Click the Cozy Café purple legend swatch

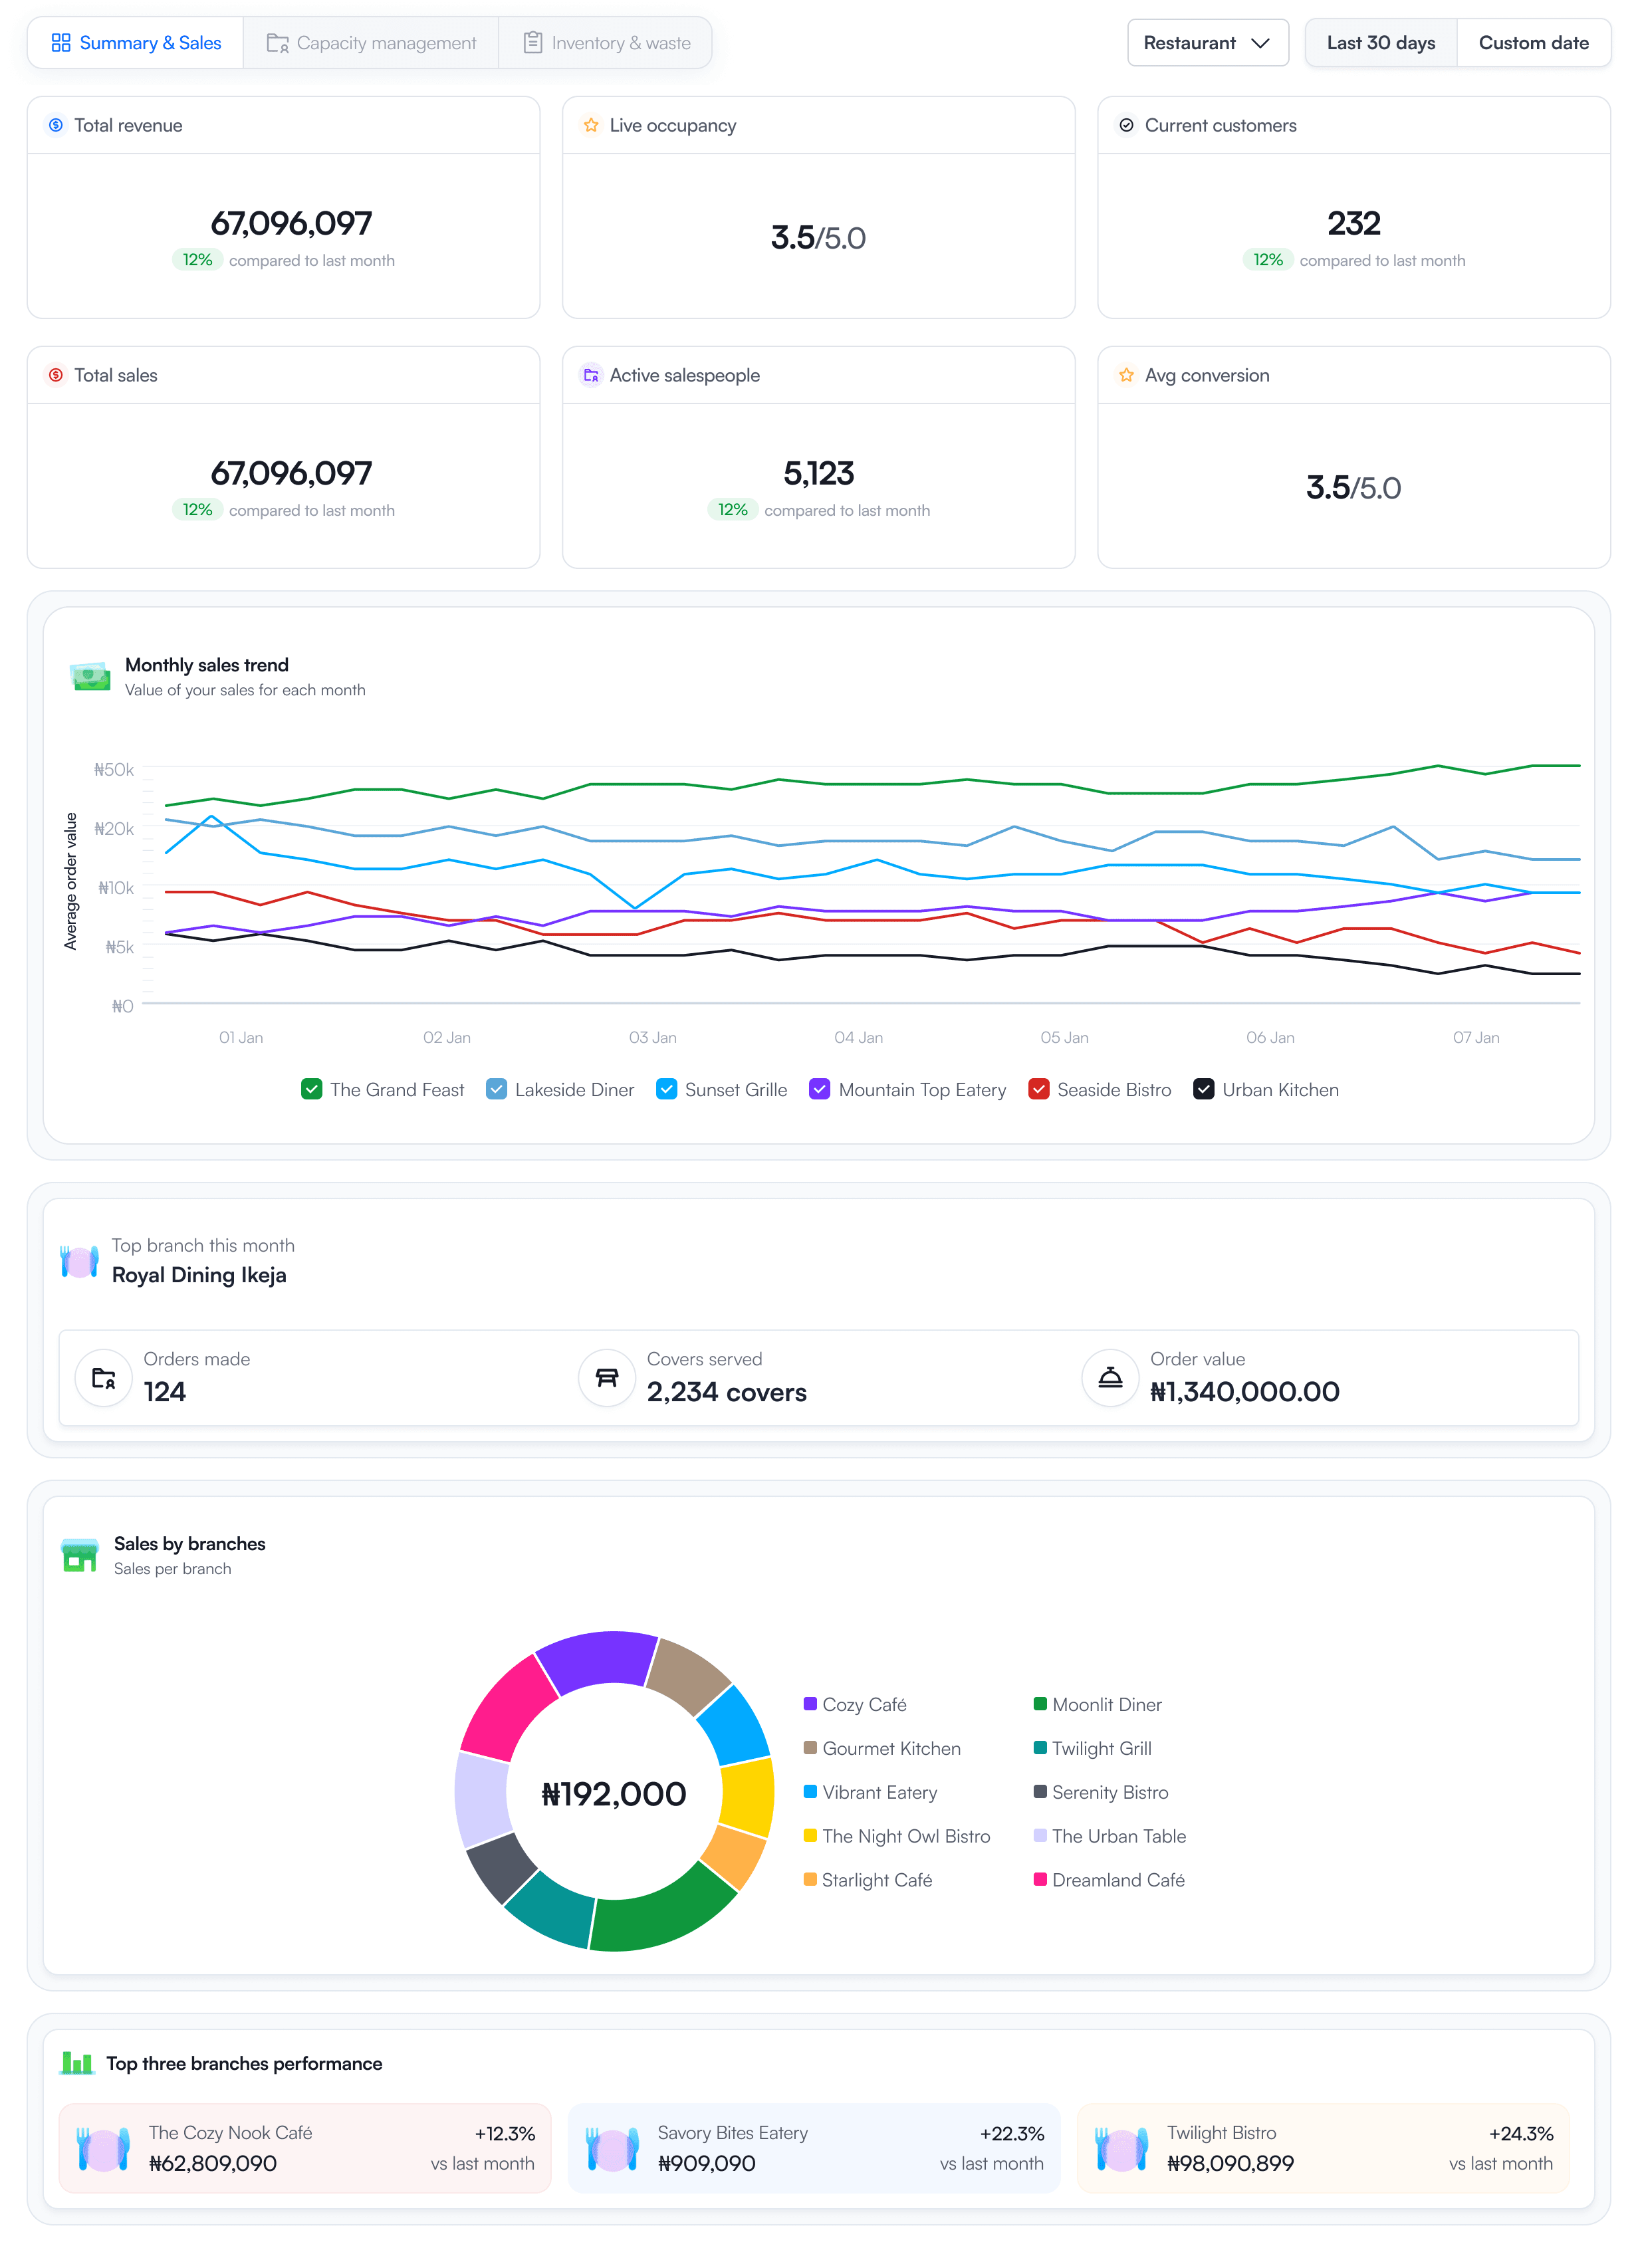(810, 1703)
